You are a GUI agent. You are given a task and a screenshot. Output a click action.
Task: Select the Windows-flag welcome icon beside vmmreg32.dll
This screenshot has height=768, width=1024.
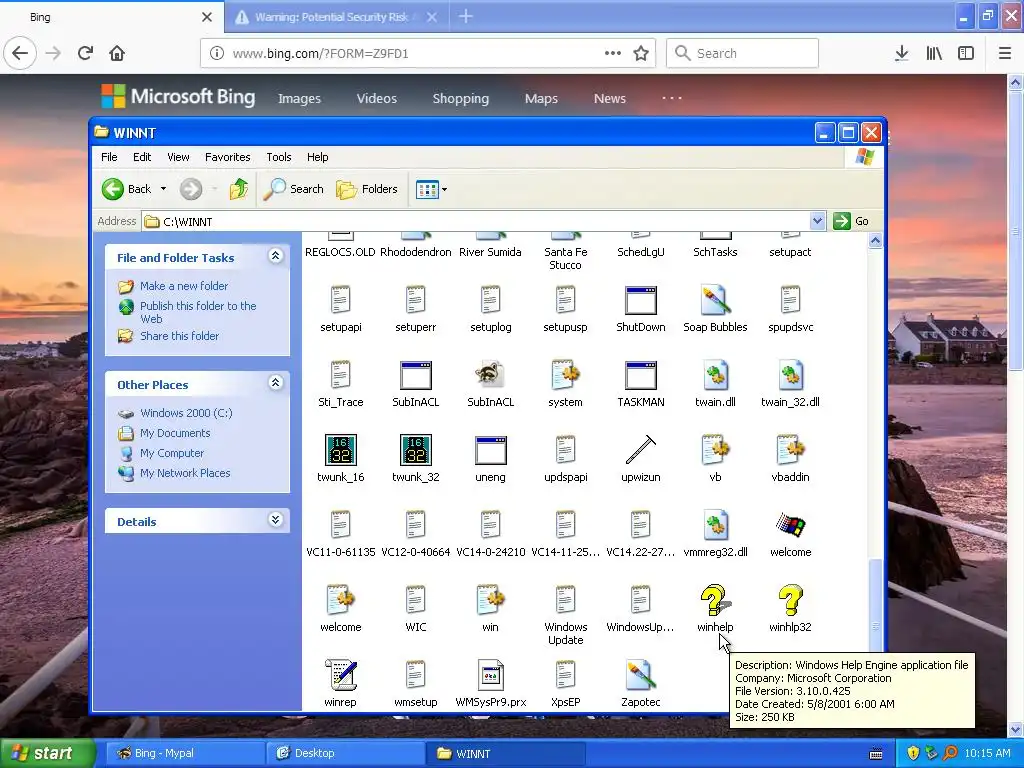pyautogui.click(x=790, y=525)
